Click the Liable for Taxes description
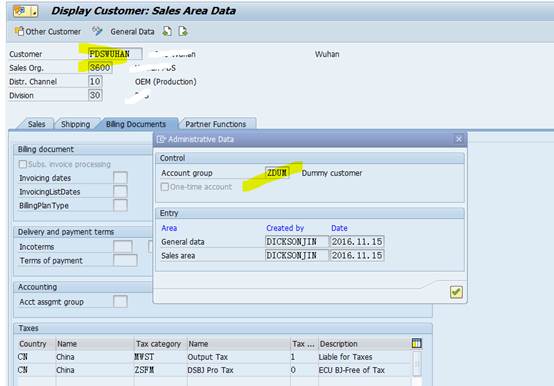Image resolution: width=554 pixels, height=386 pixels. pyautogui.click(x=365, y=357)
